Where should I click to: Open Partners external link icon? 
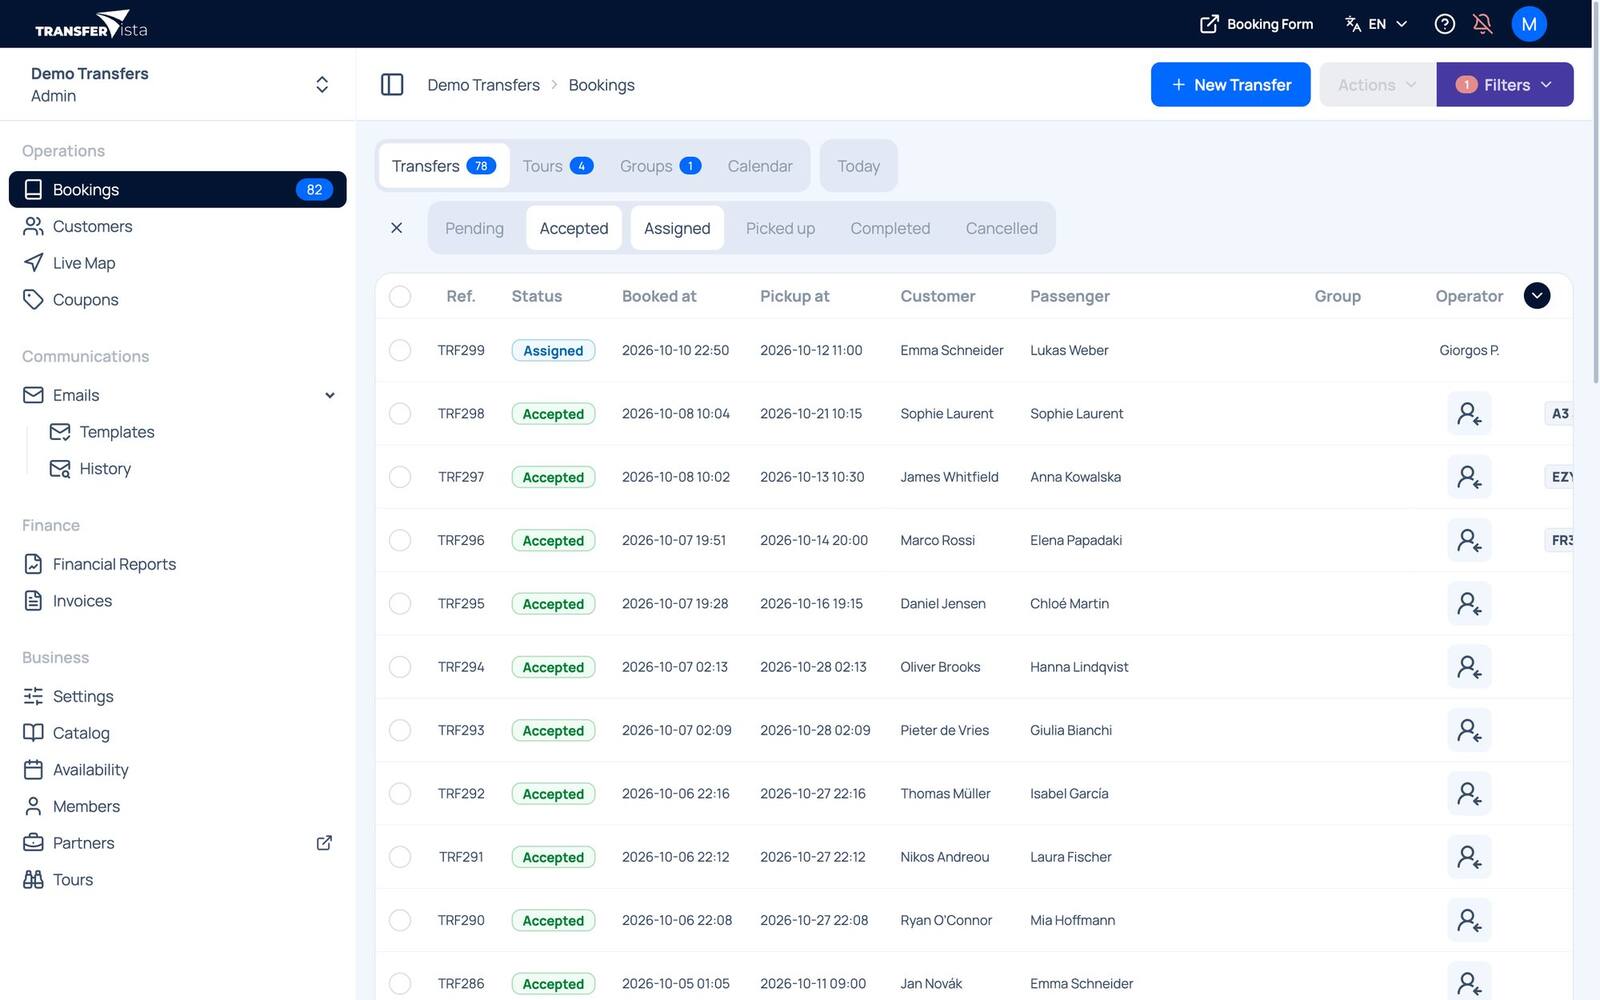pos(324,843)
